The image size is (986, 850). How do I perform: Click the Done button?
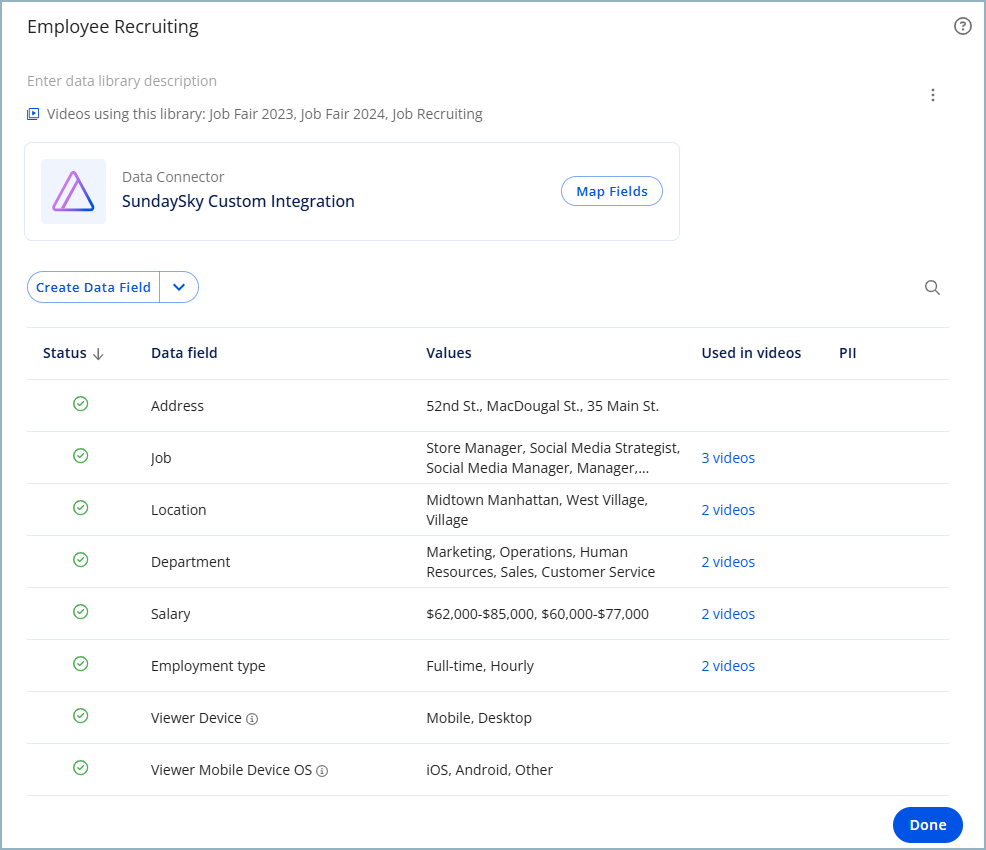[928, 825]
